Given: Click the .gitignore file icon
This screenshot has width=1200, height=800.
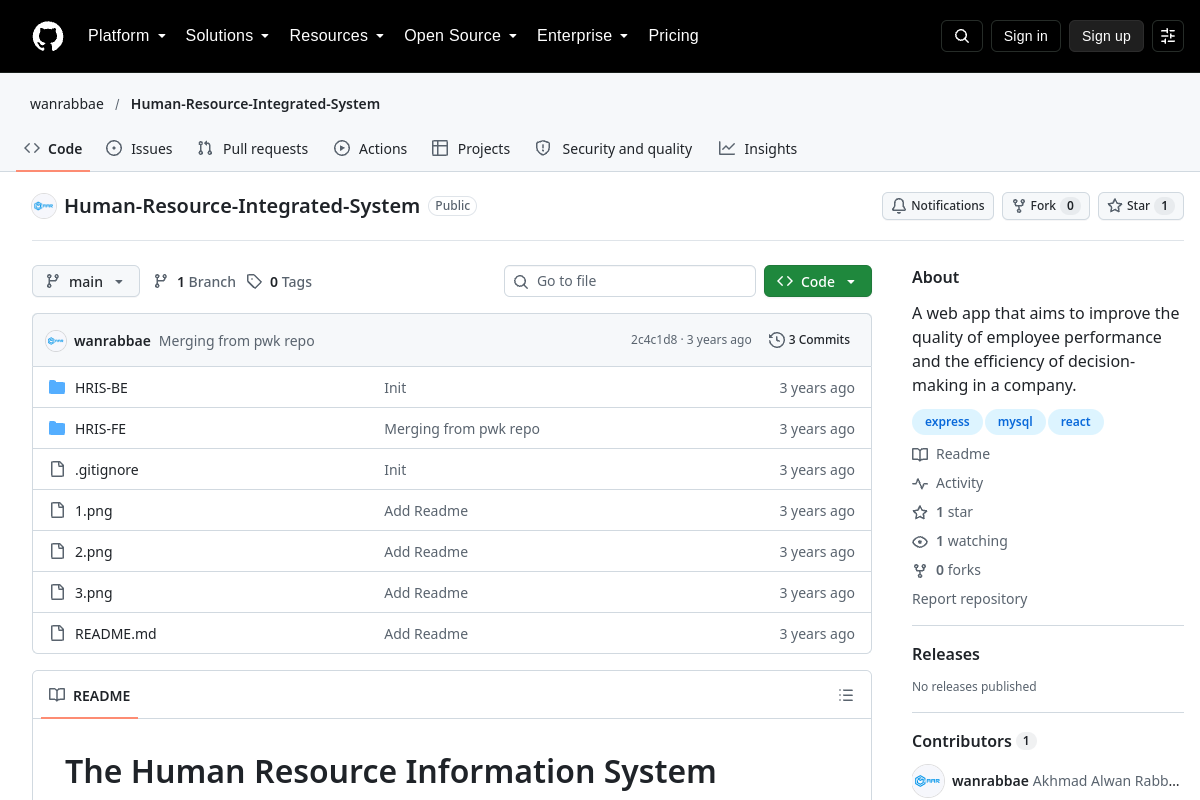Looking at the screenshot, I should [57, 470].
